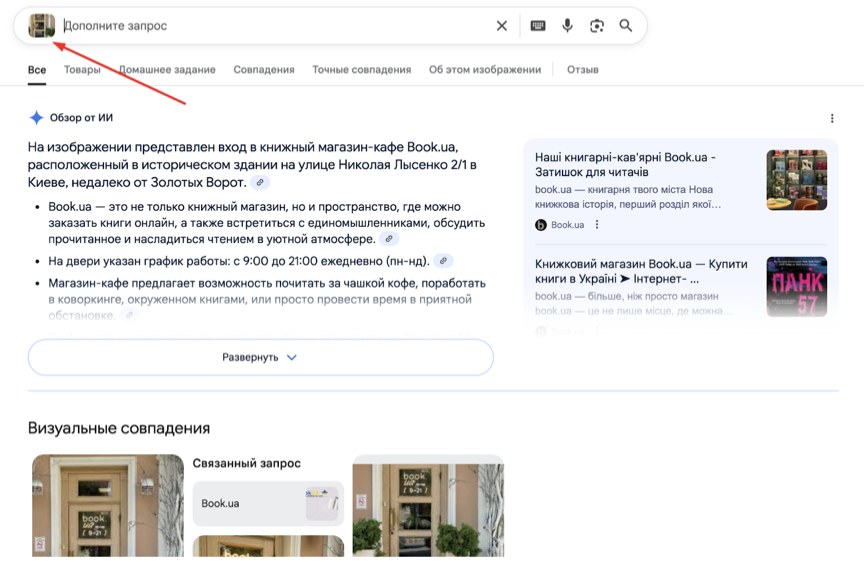This screenshot has height=578, width=864.
Task: Expand the AI overview with 'Развернуть'
Action: click(x=261, y=357)
